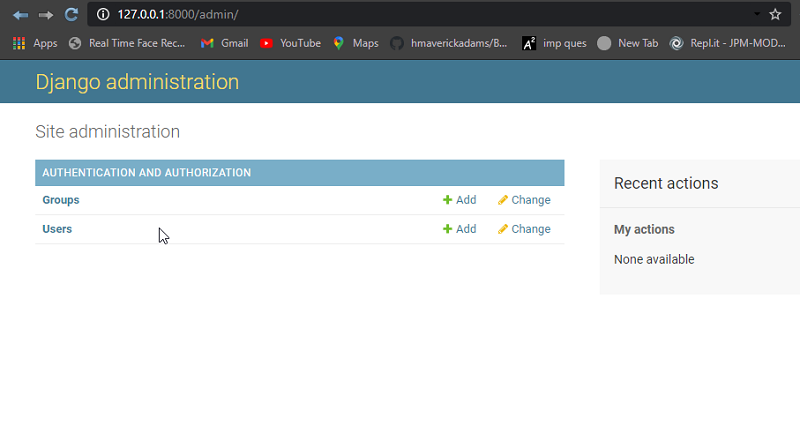The height and width of the screenshot is (448, 800).
Task: Click the Django administration title
Action: coord(137,82)
